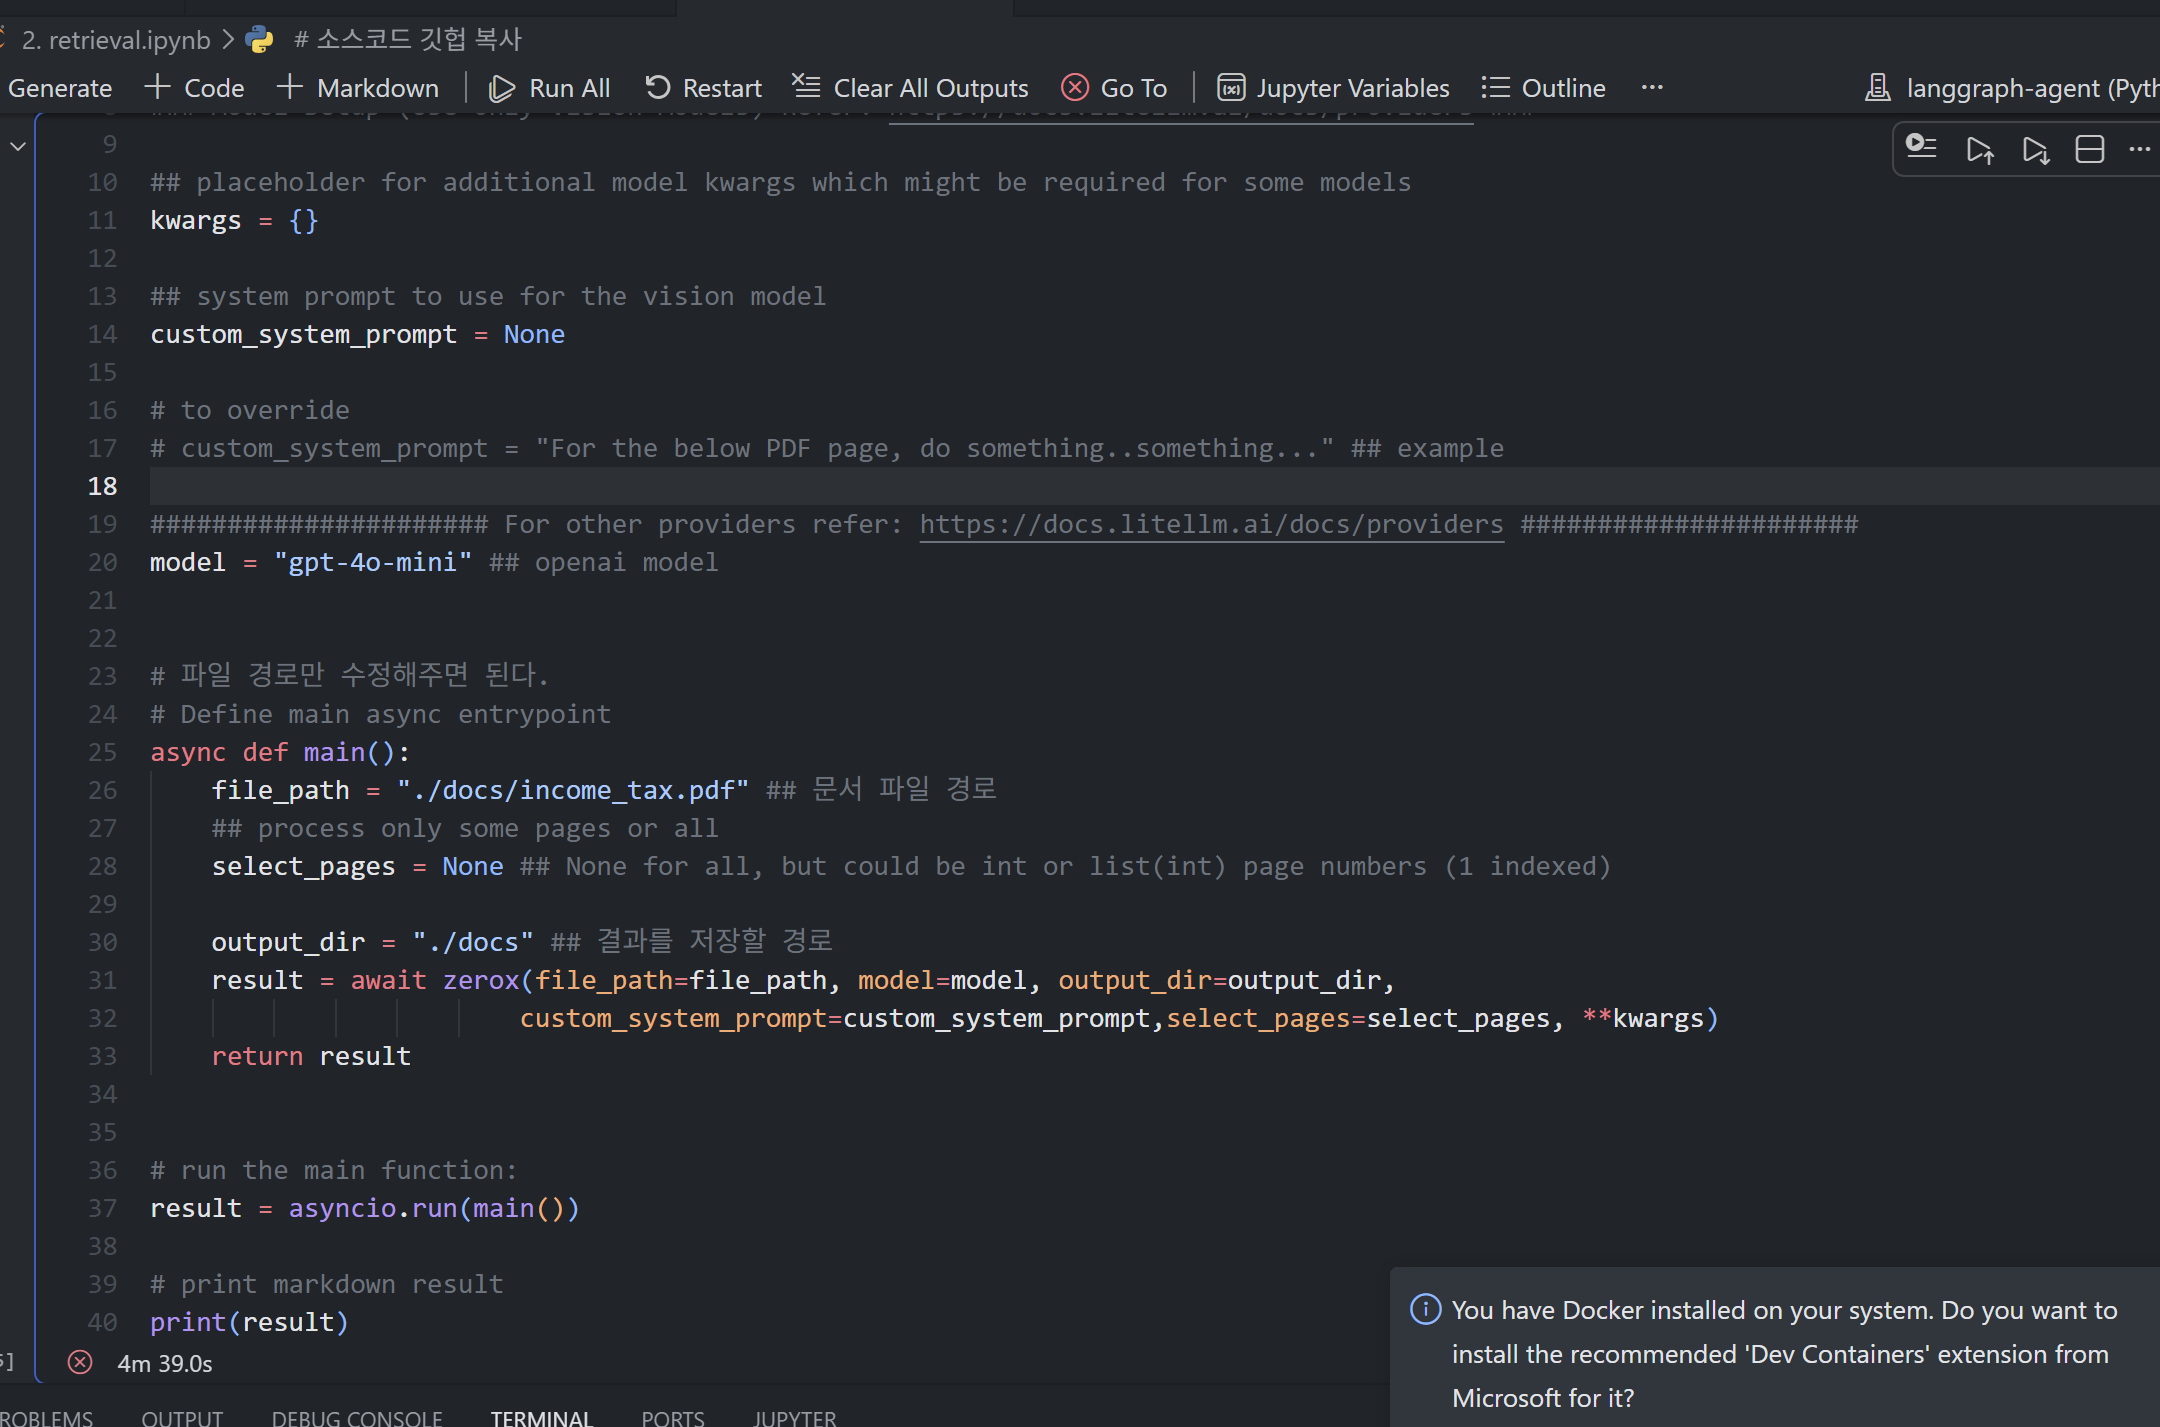Click the Outline toolbar button
This screenshot has width=2160, height=1427.
1543,88
